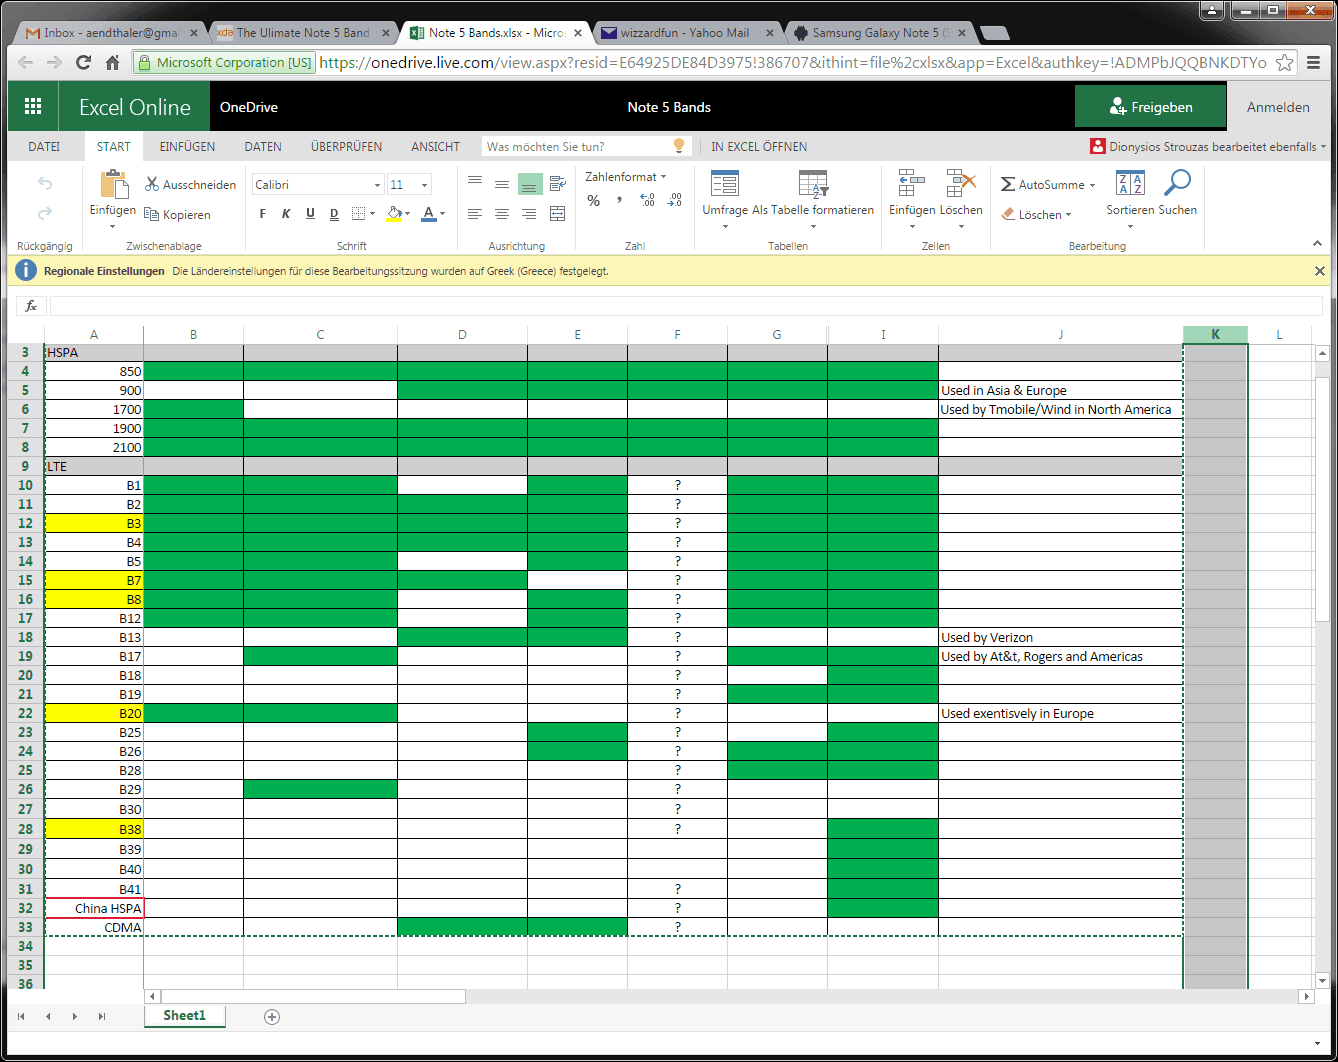Apply italic with the K button

point(286,214)
